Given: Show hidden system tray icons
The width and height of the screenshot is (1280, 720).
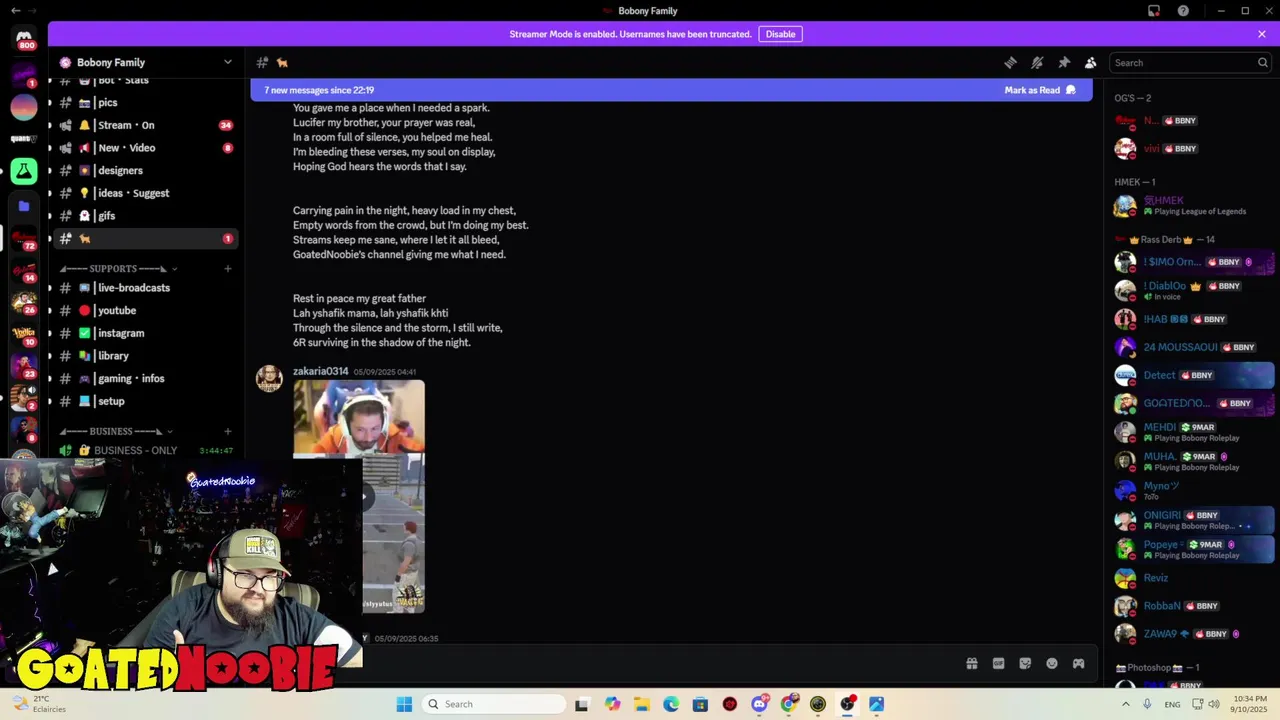Looking at the screenshot, I should click(x=1125, y=704).
